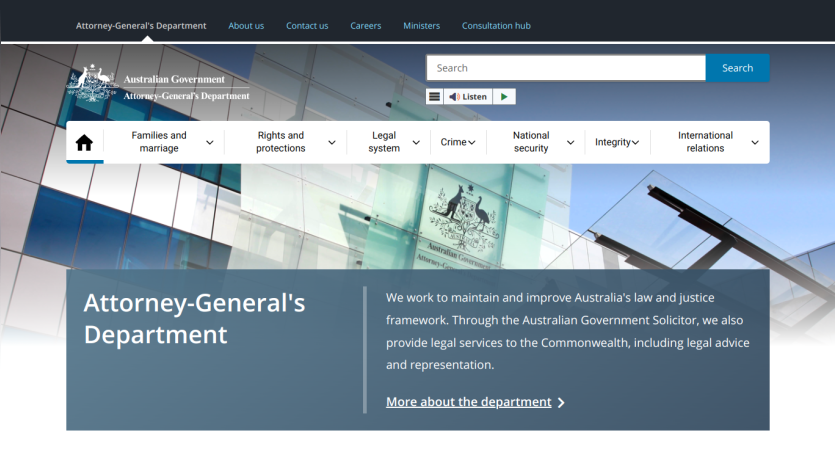Expand the Rights and protections chevron
Viewport: 835px width, 469px height.
332,142
